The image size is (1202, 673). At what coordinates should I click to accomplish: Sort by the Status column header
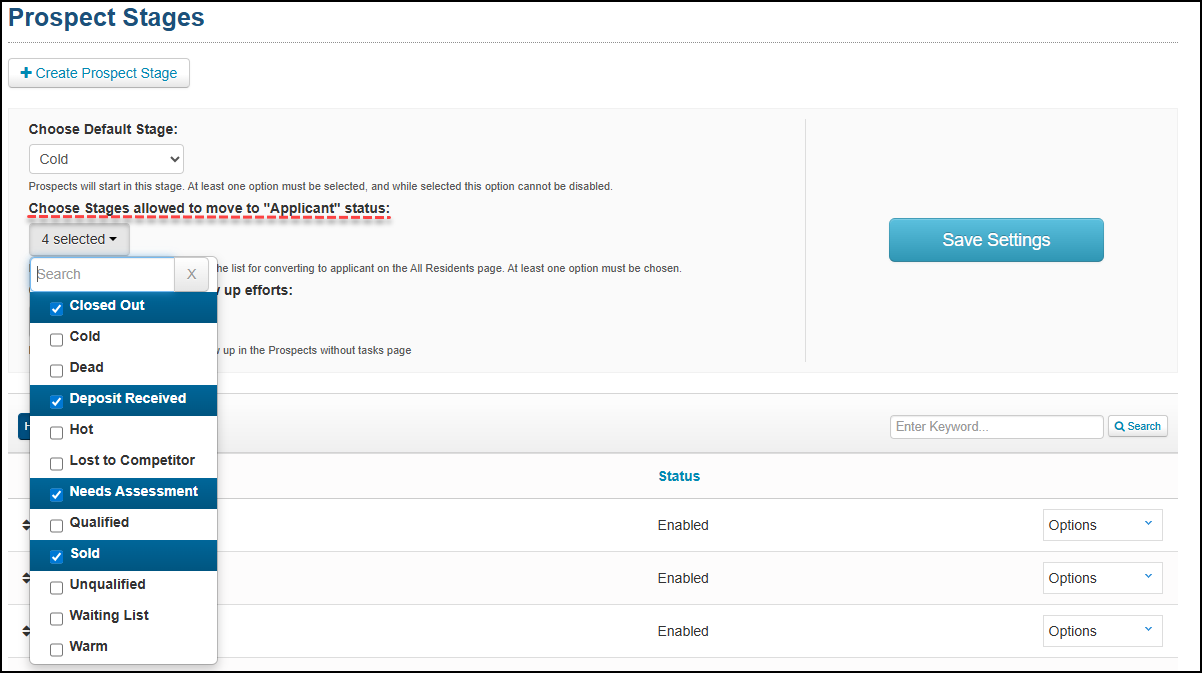click(679, 476)
